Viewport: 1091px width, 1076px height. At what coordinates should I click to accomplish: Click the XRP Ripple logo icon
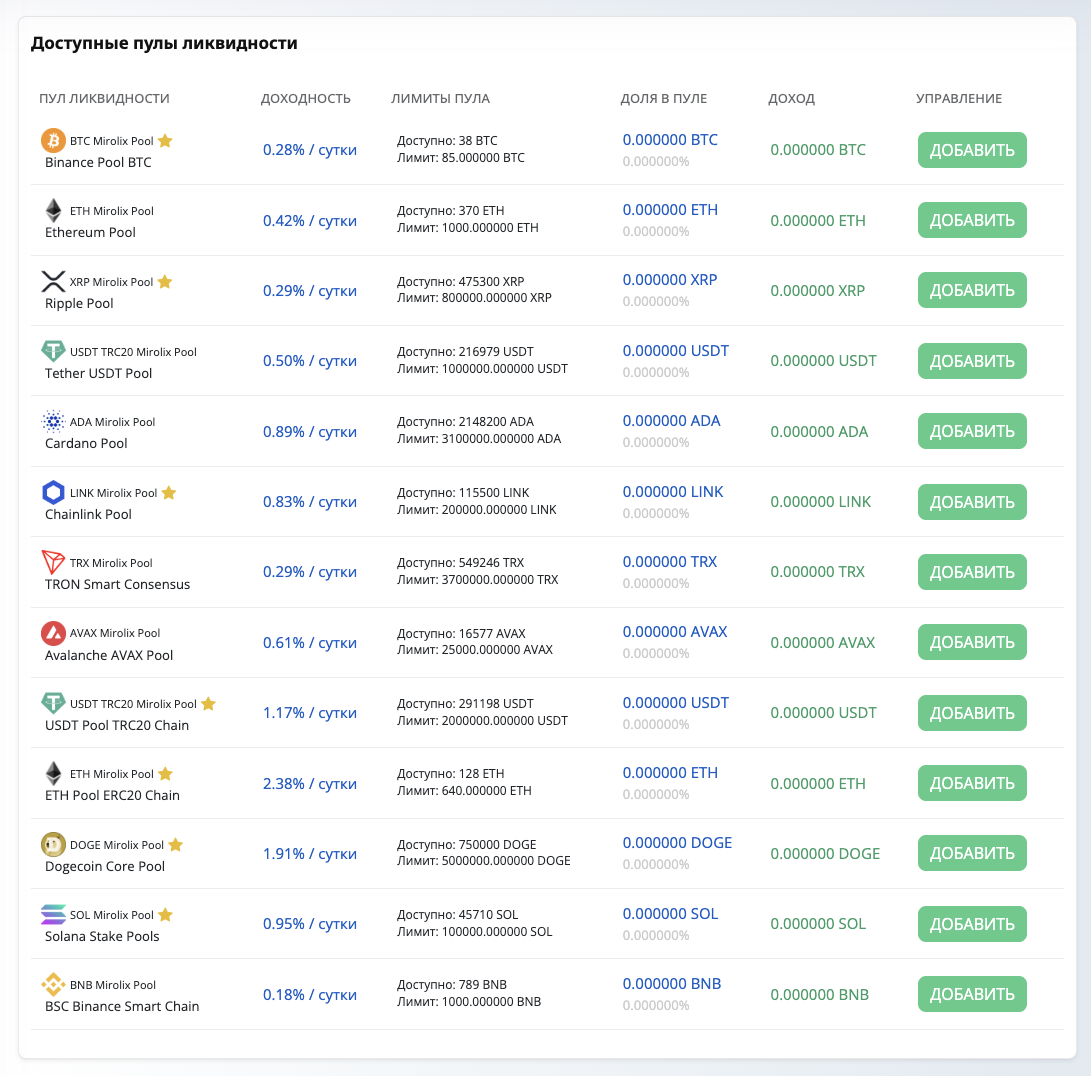pyautogui.click(x=53, y=281)
